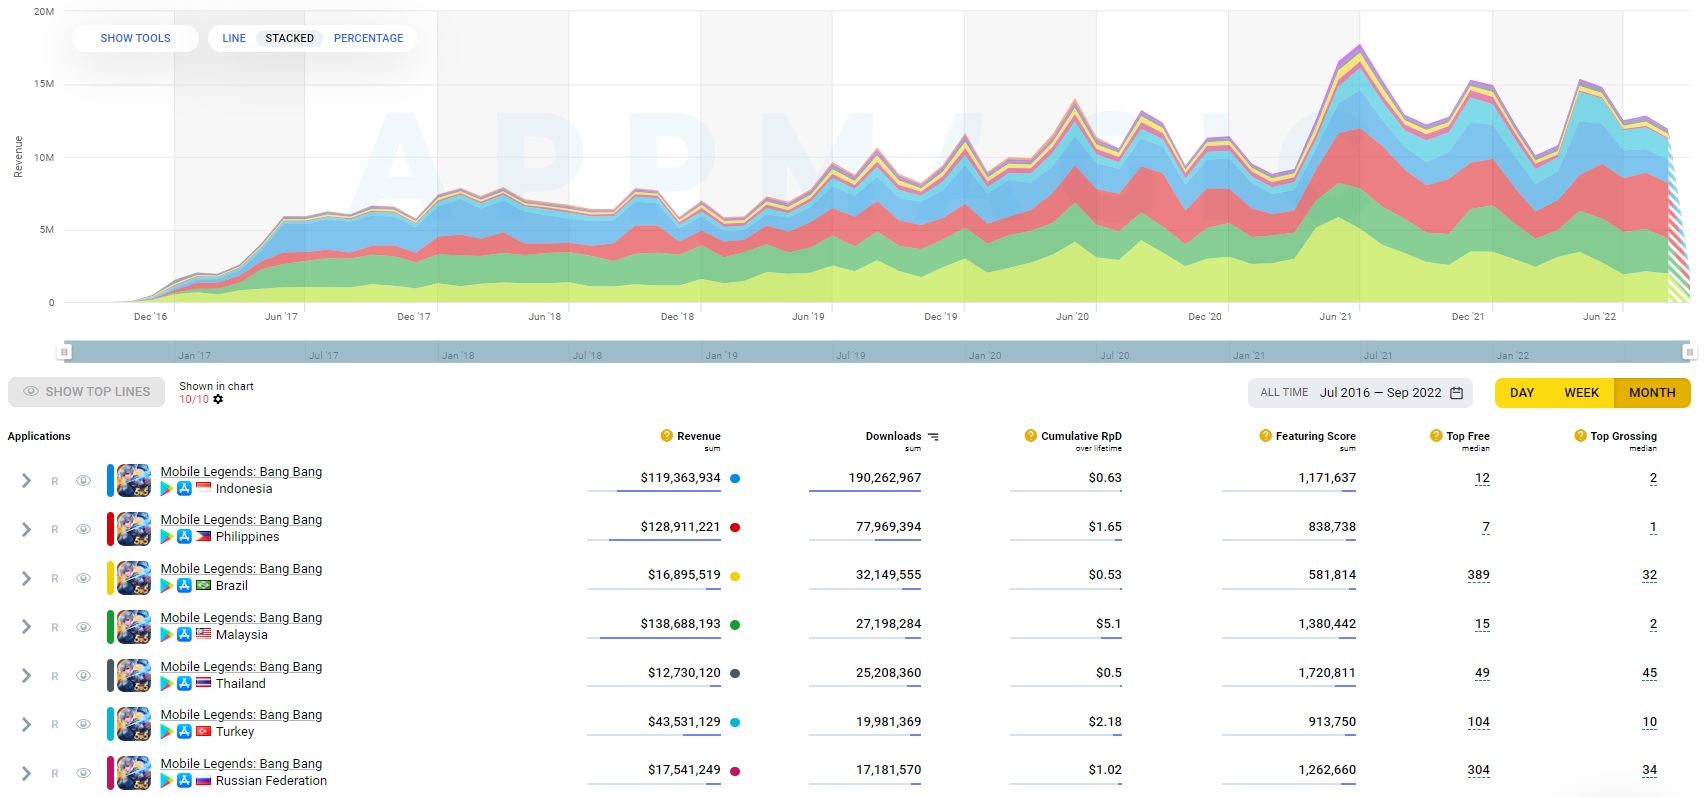Click the R icon in Indonesia row
Image resolution: width=1704 pixels, height=797 pixels.
[55, 481]
